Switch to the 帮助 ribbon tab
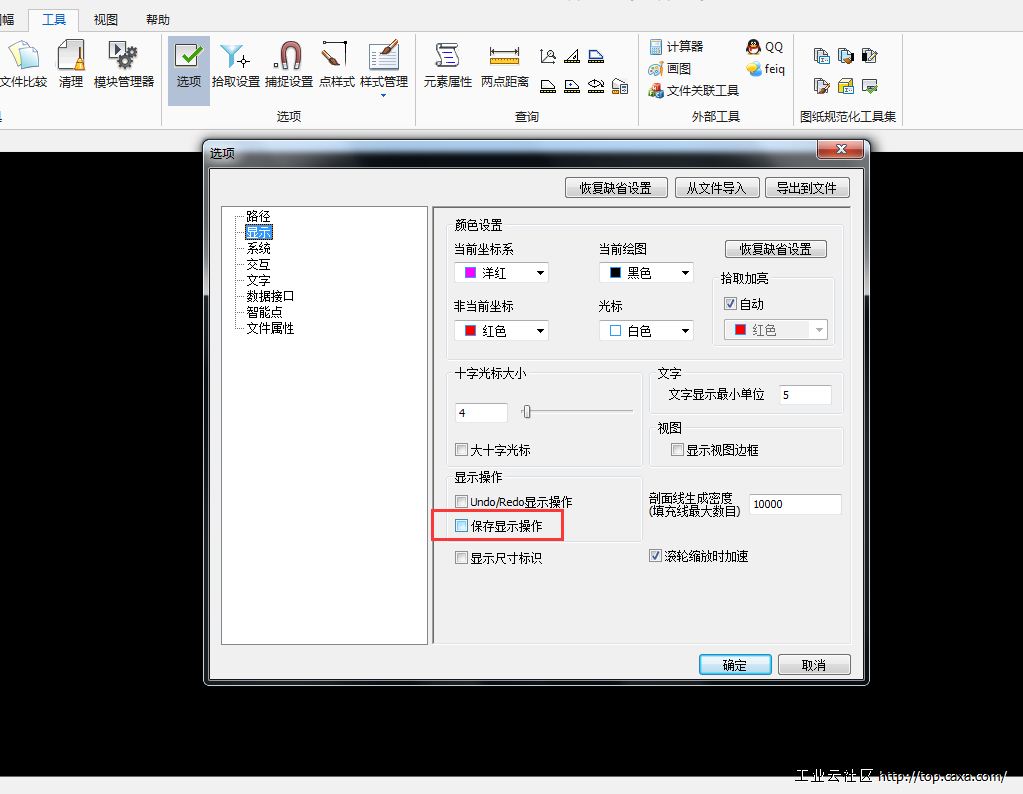Image resolution: width=1023 pixels, height=794 pixels. click(x=158, y=20)
